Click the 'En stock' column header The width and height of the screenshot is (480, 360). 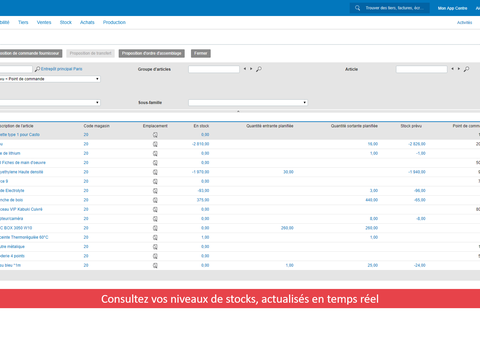pyautogui.click(x=201, y=126)
